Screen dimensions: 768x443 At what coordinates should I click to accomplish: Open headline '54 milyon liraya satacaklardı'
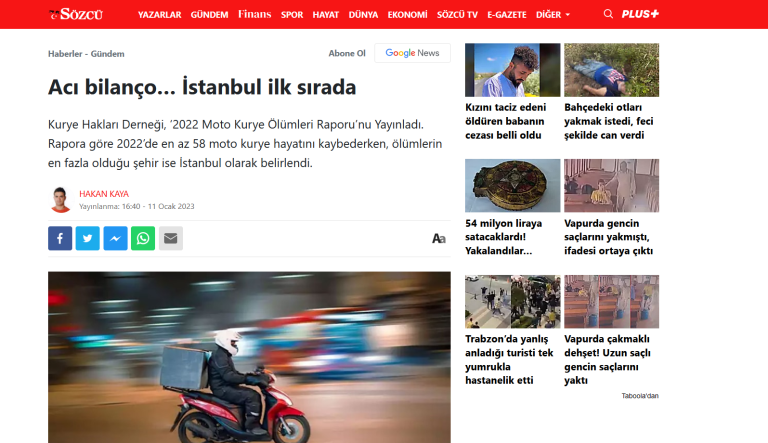(504, 237)
